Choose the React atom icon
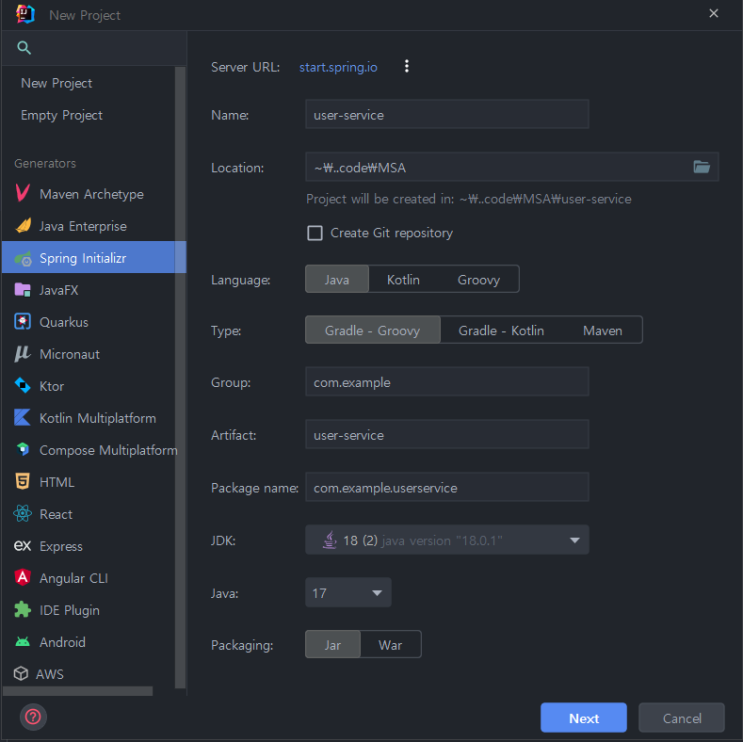743x742 pixels. 22,513
